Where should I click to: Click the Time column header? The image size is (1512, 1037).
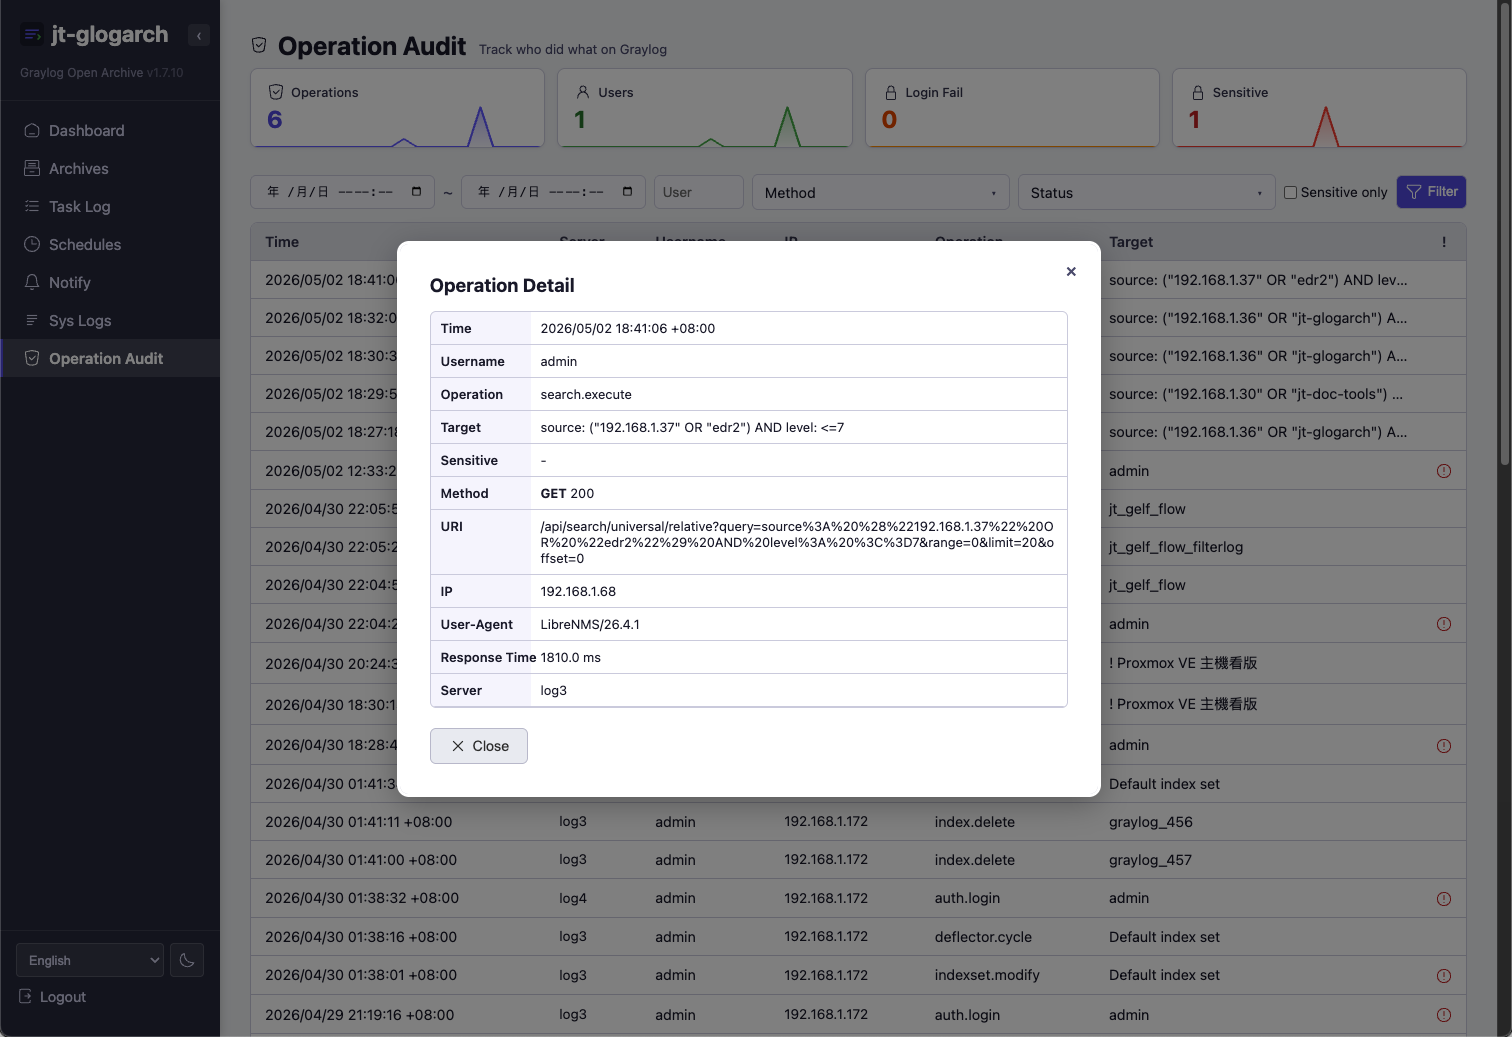282,242
